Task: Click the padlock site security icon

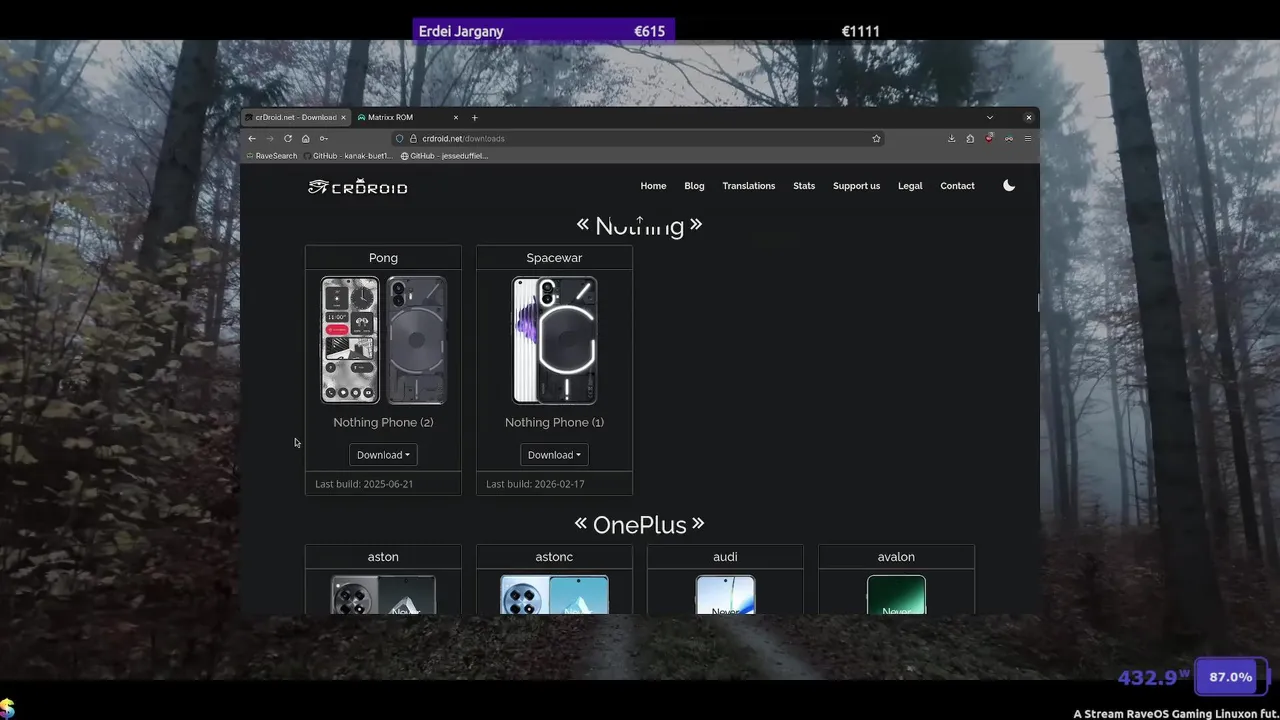Action: pyautogui.click(x=413, y=139)
